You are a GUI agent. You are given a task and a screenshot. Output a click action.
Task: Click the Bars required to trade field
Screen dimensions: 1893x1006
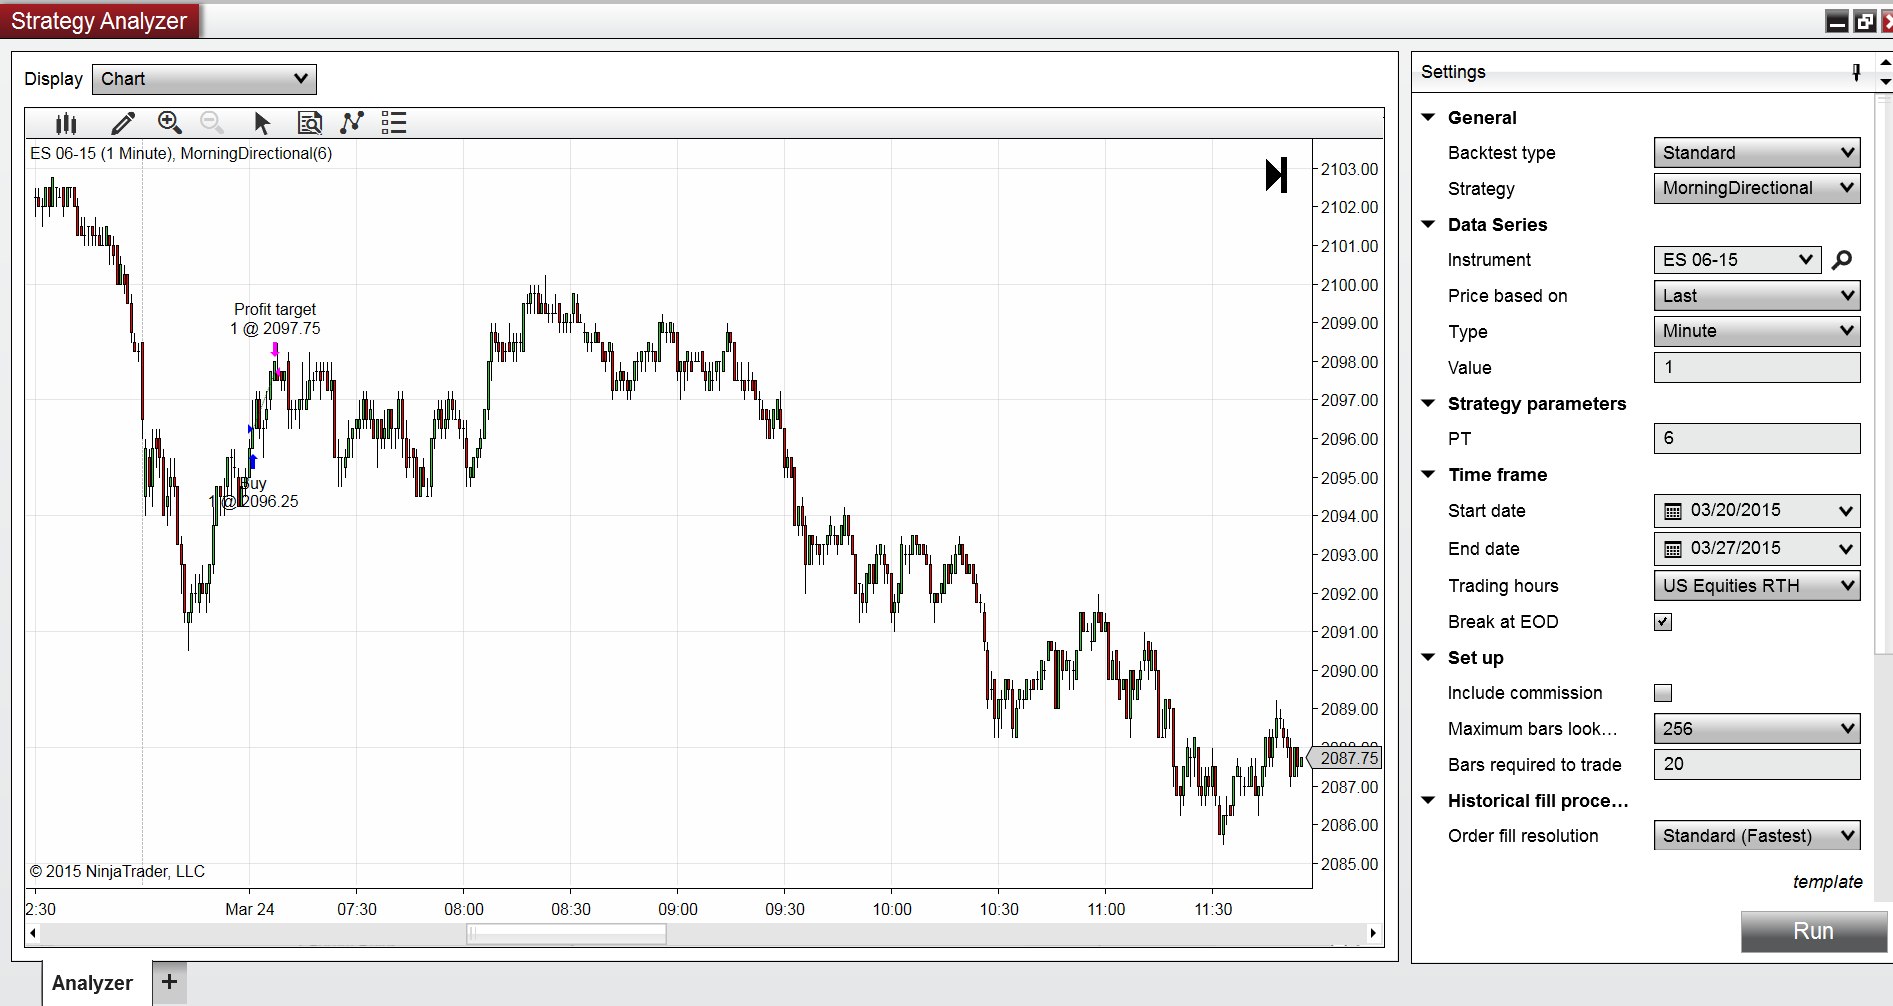click(1757, 764)
